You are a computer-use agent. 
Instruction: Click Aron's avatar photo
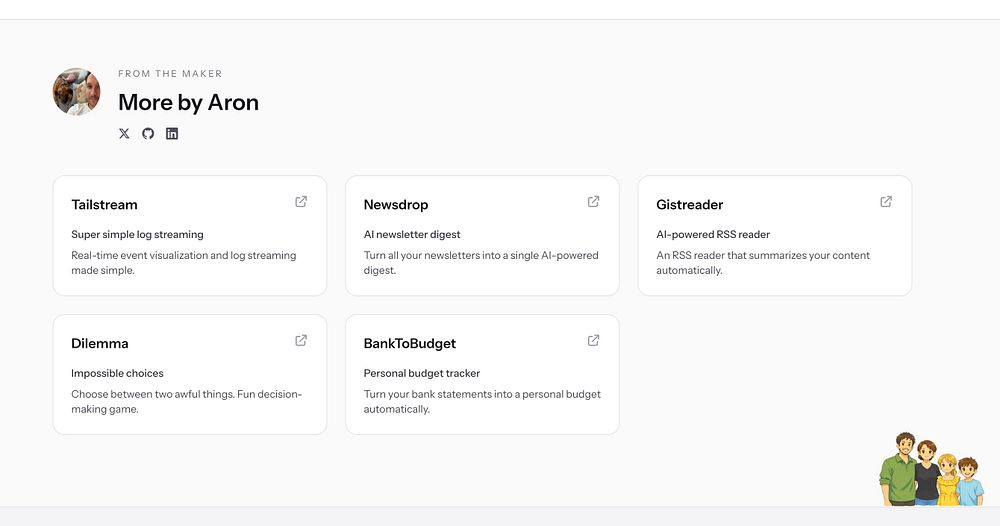pyautogui.click(x=77, y=92)
